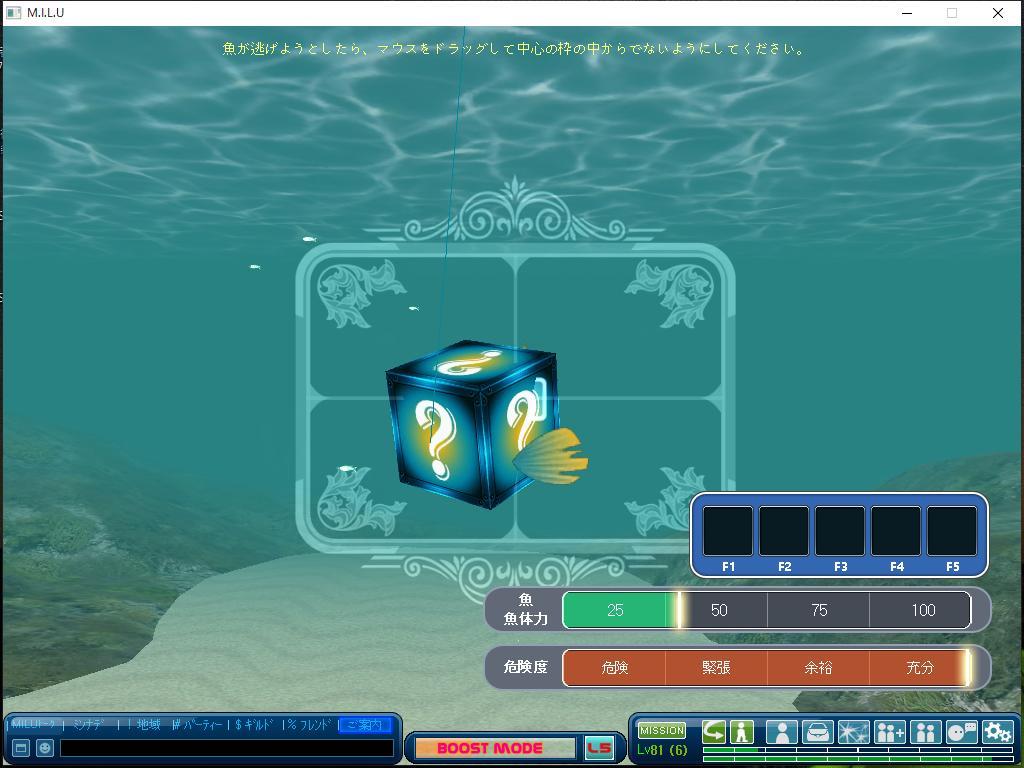Screen dimensions: 1024x768
Task: Click the chat window icon
Action: 21,748
